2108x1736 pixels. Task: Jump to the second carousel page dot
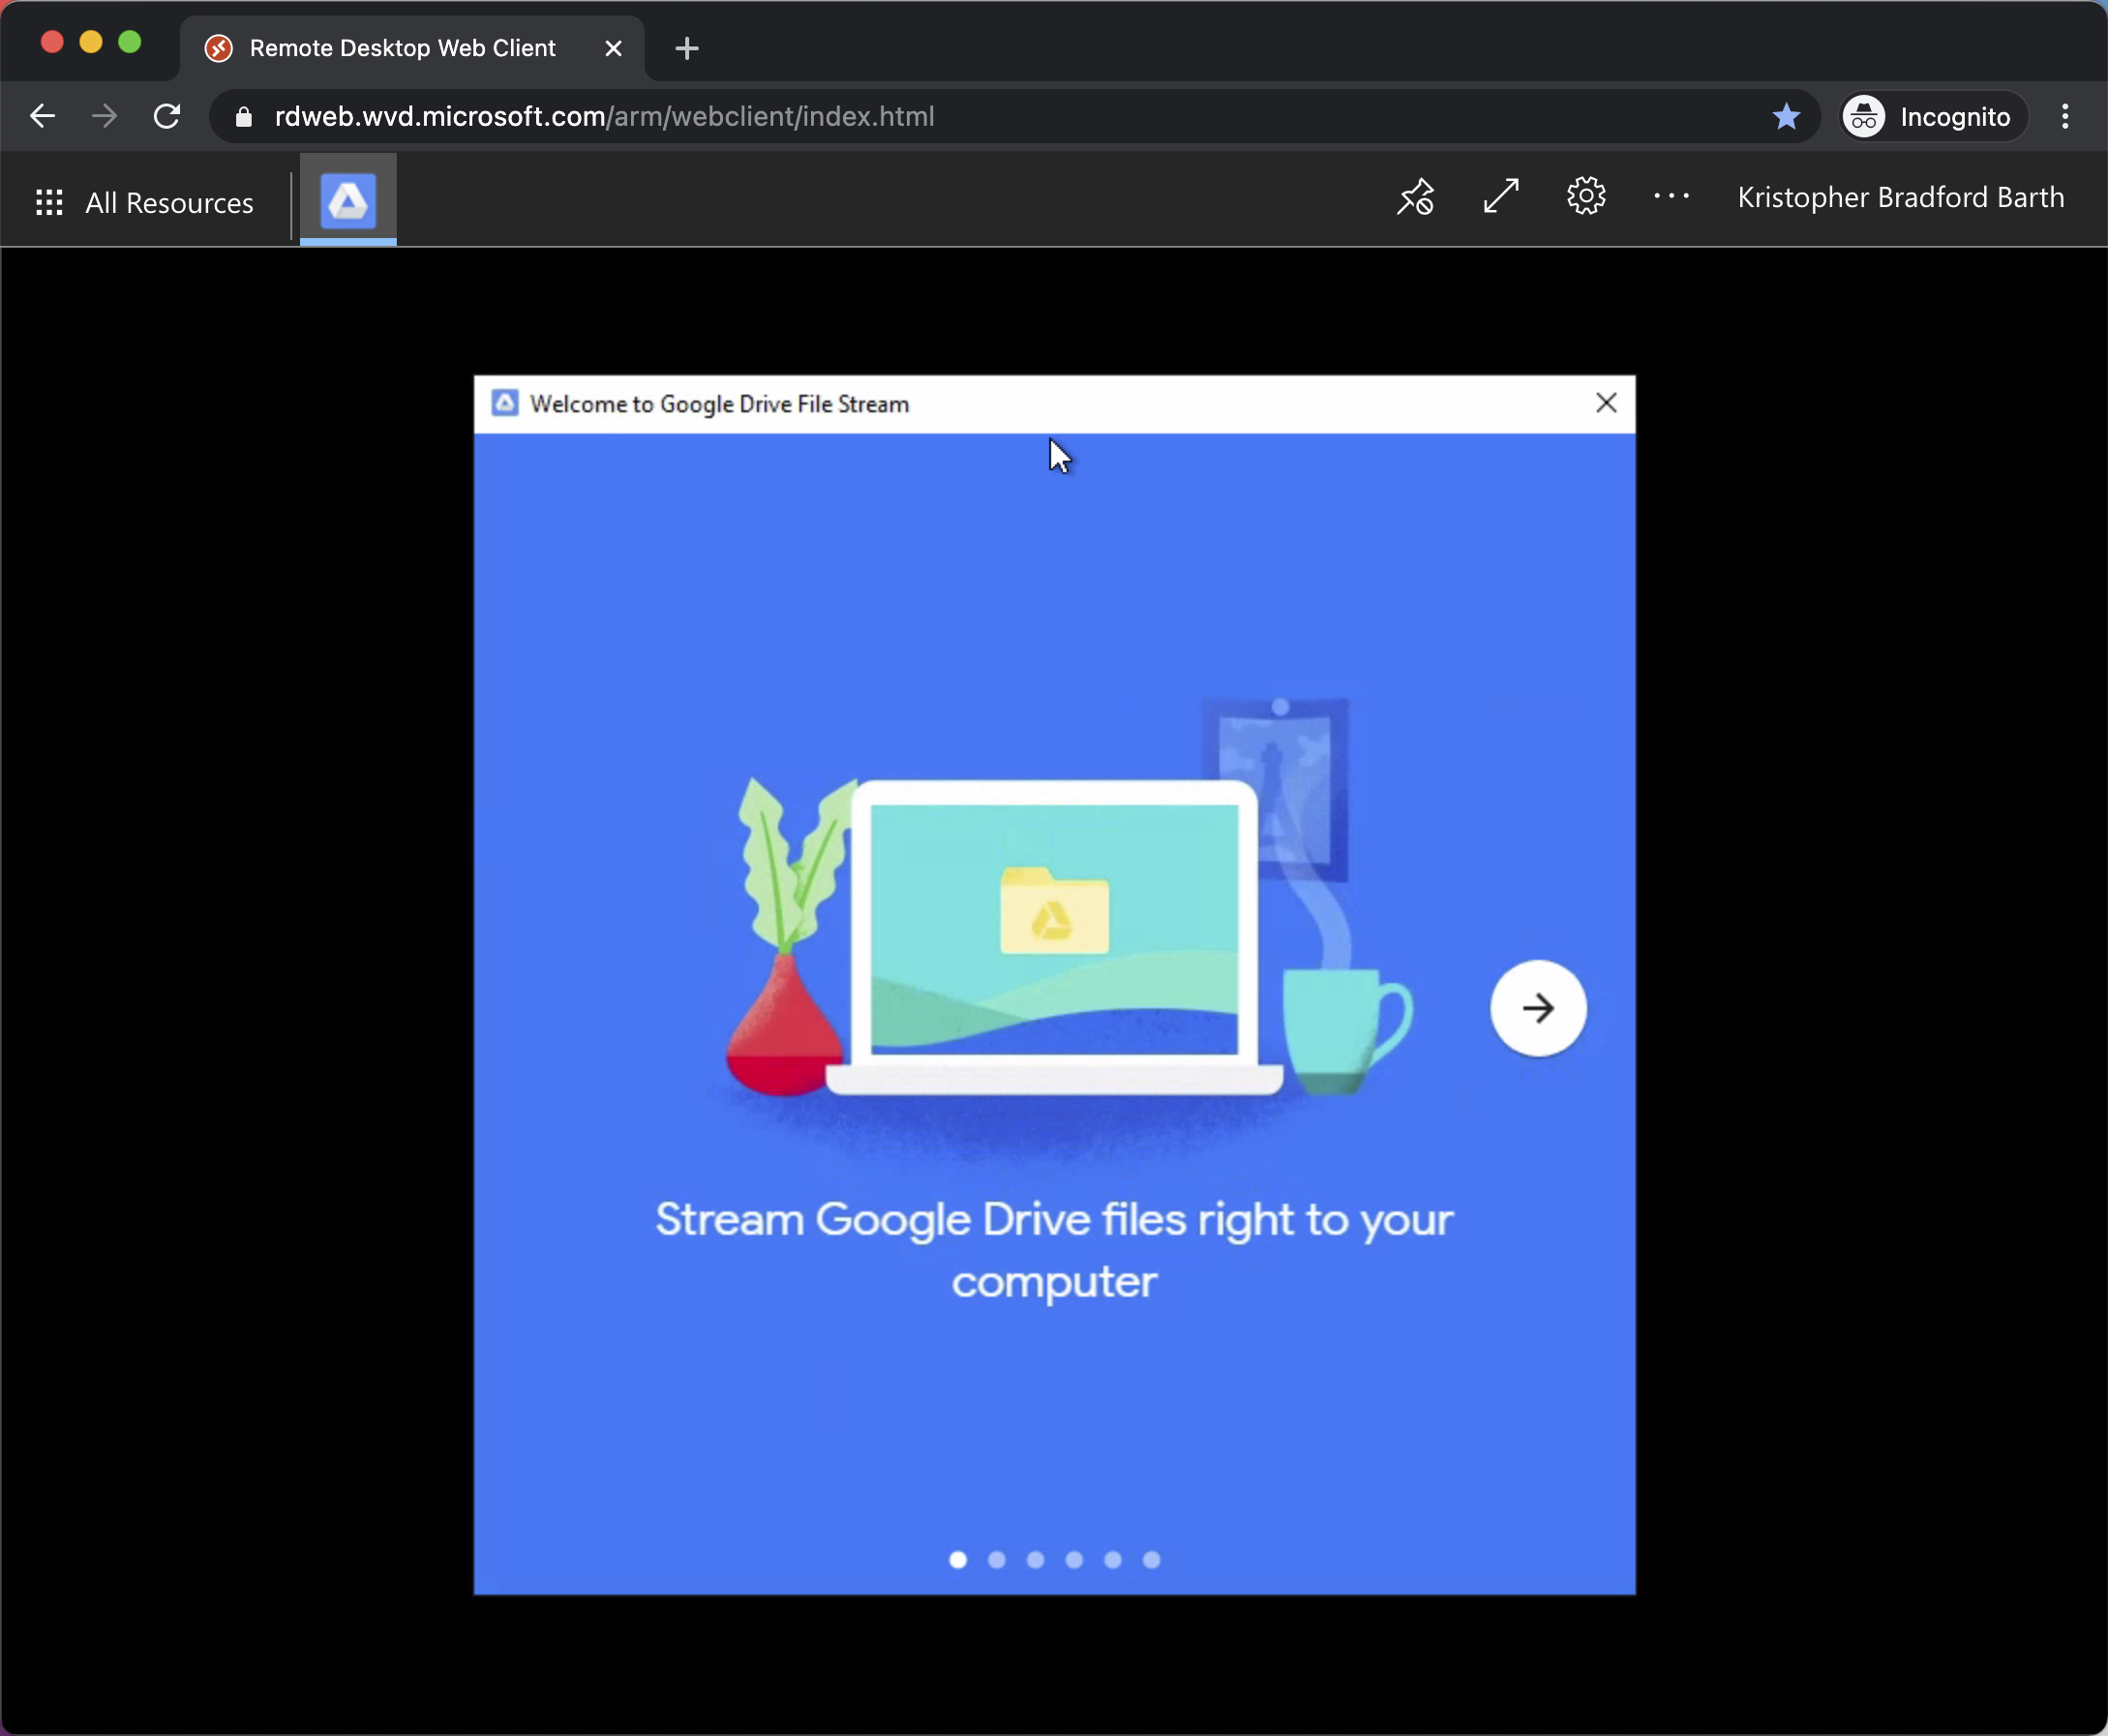pyautogui.click(x=997, y=1559)
